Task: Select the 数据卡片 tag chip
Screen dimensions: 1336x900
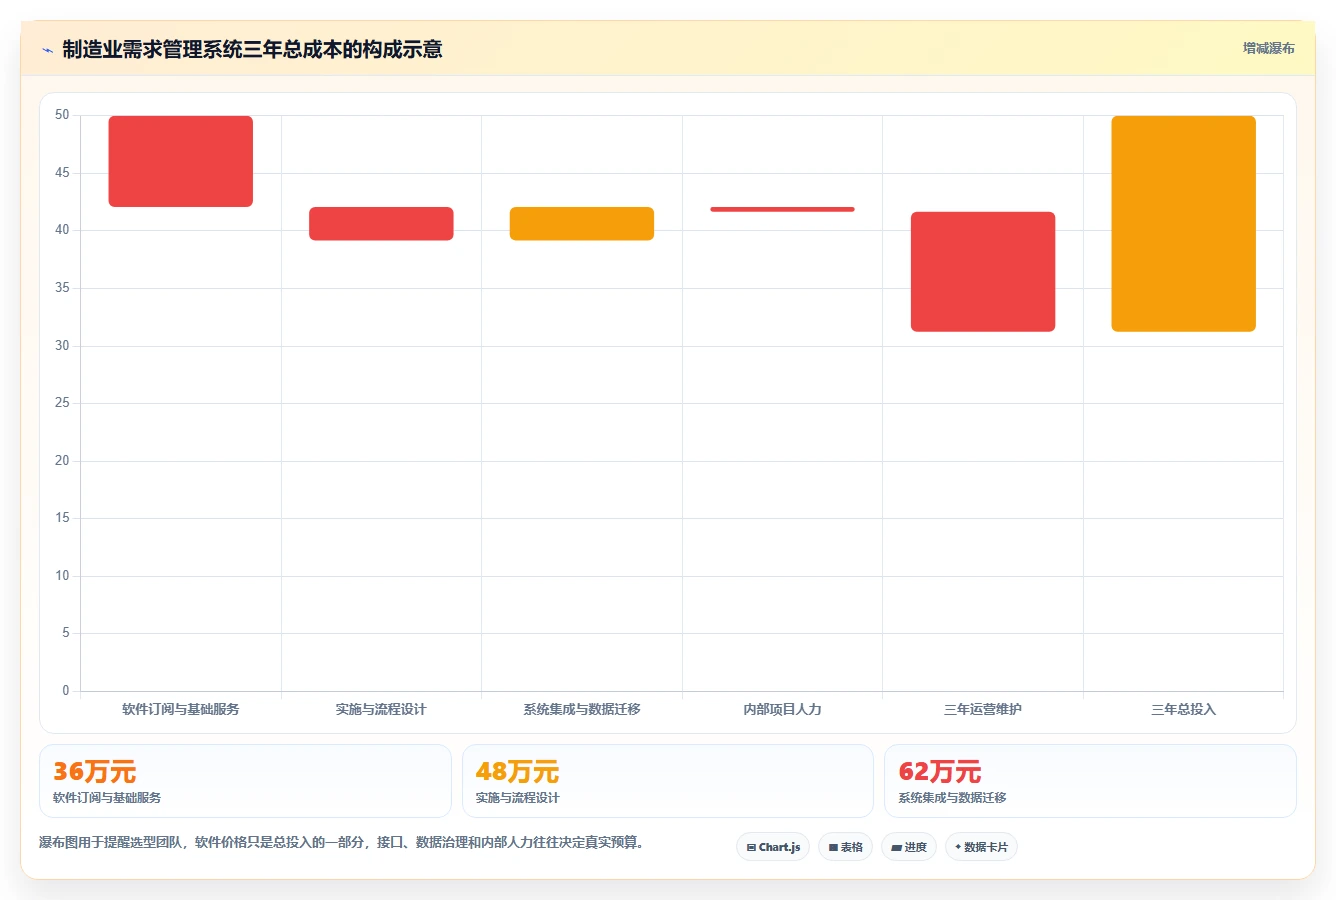Action: pyautogui.click(x=981, y=847)
